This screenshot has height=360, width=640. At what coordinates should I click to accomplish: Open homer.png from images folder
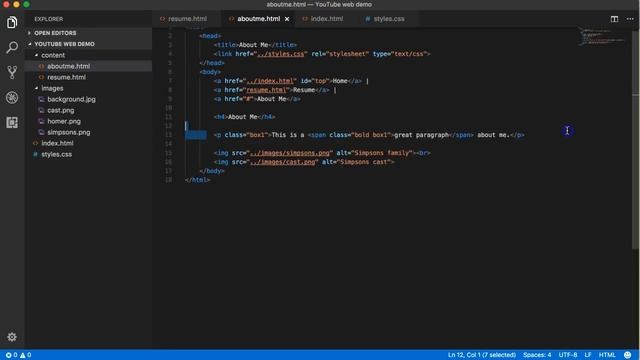64,121
